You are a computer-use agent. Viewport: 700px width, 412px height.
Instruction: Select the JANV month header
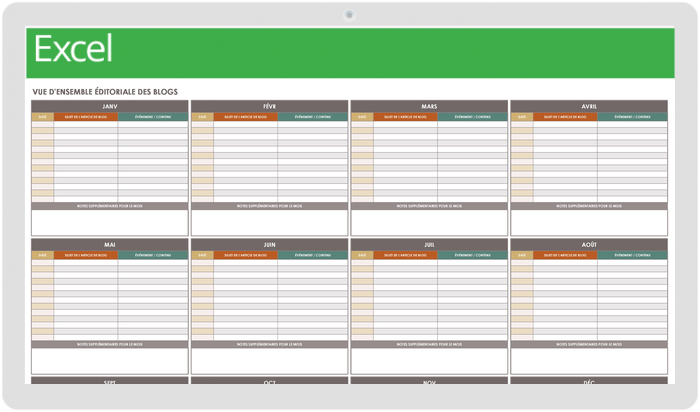point(110,106)
